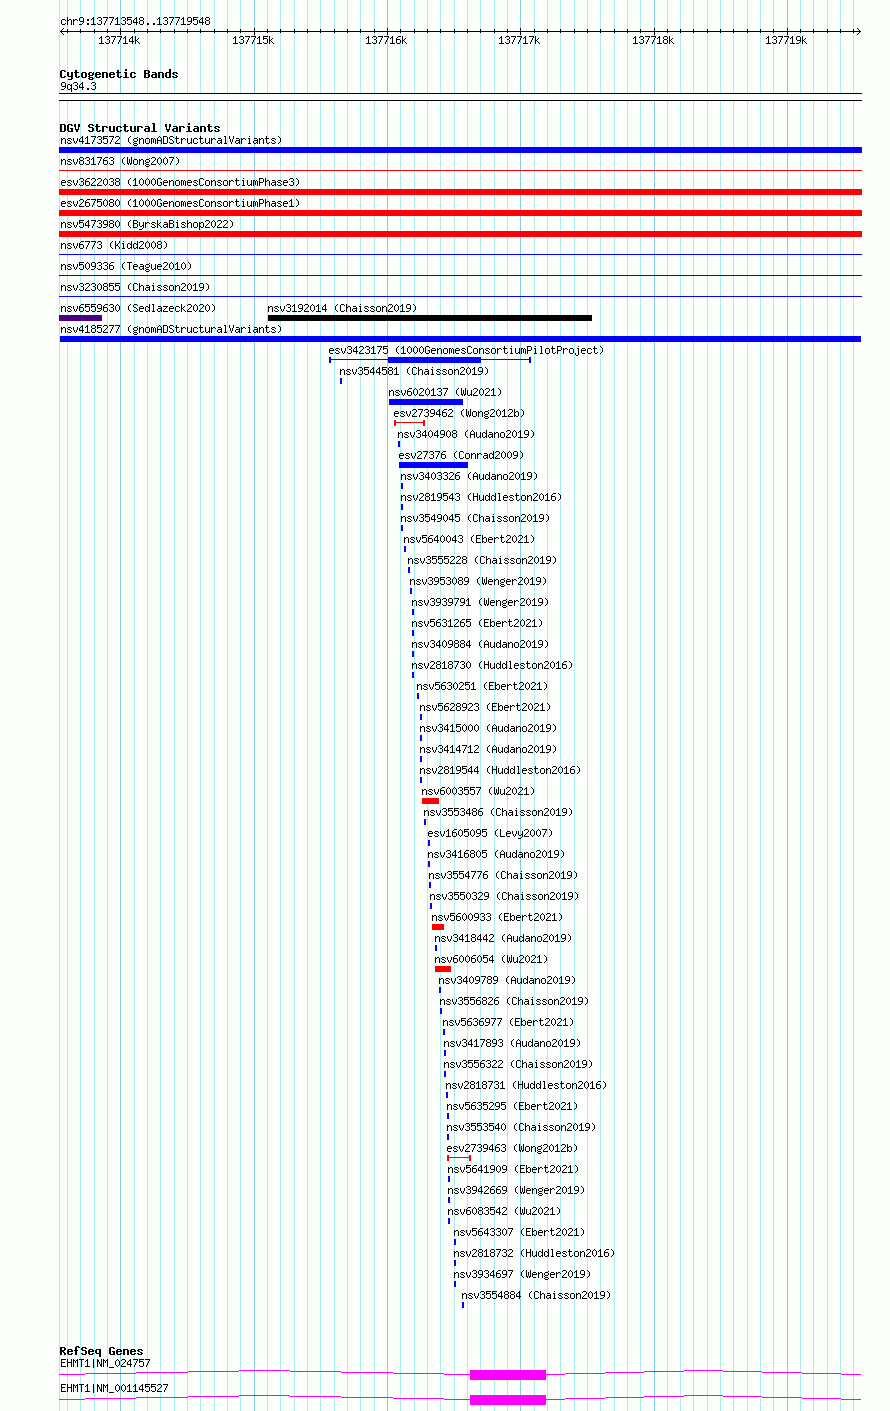Select nsv3553486 (Chaisson2019) label
The height and width of the screenshot is (1411, 890).
498,812
